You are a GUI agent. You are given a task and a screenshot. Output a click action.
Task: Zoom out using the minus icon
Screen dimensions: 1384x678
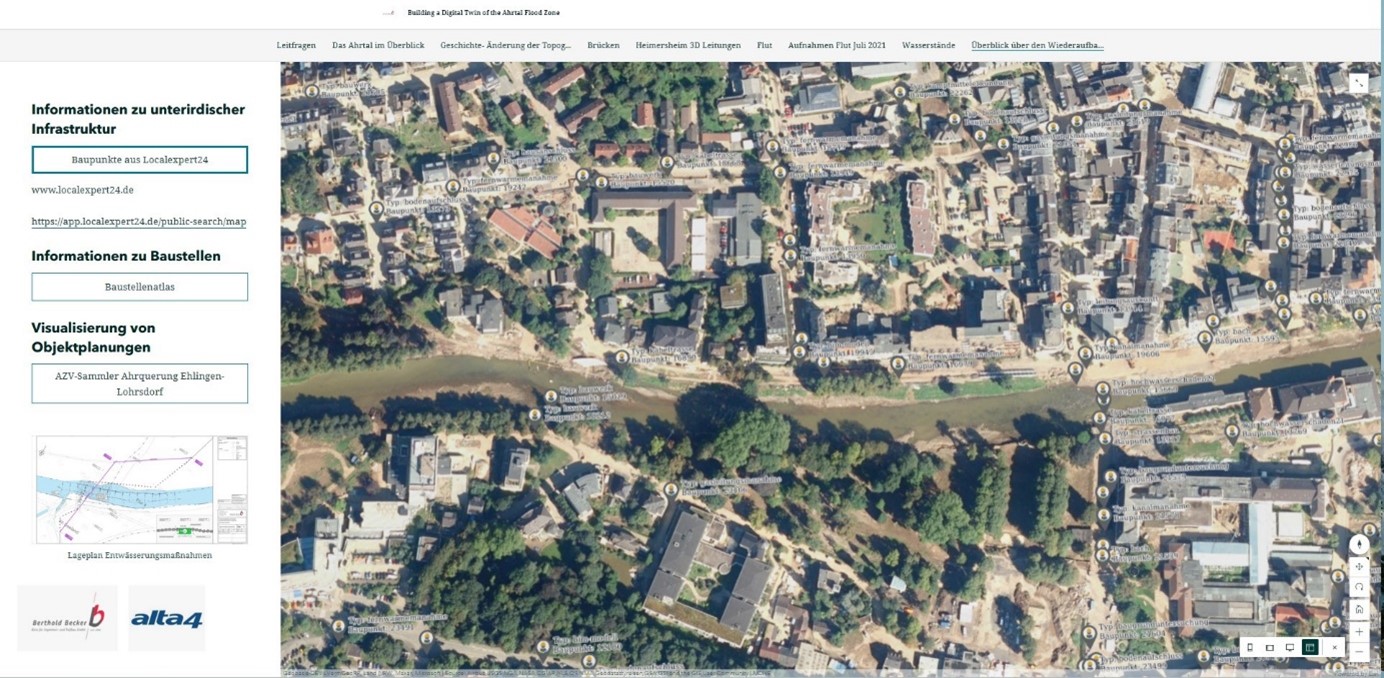(1357, 653)
